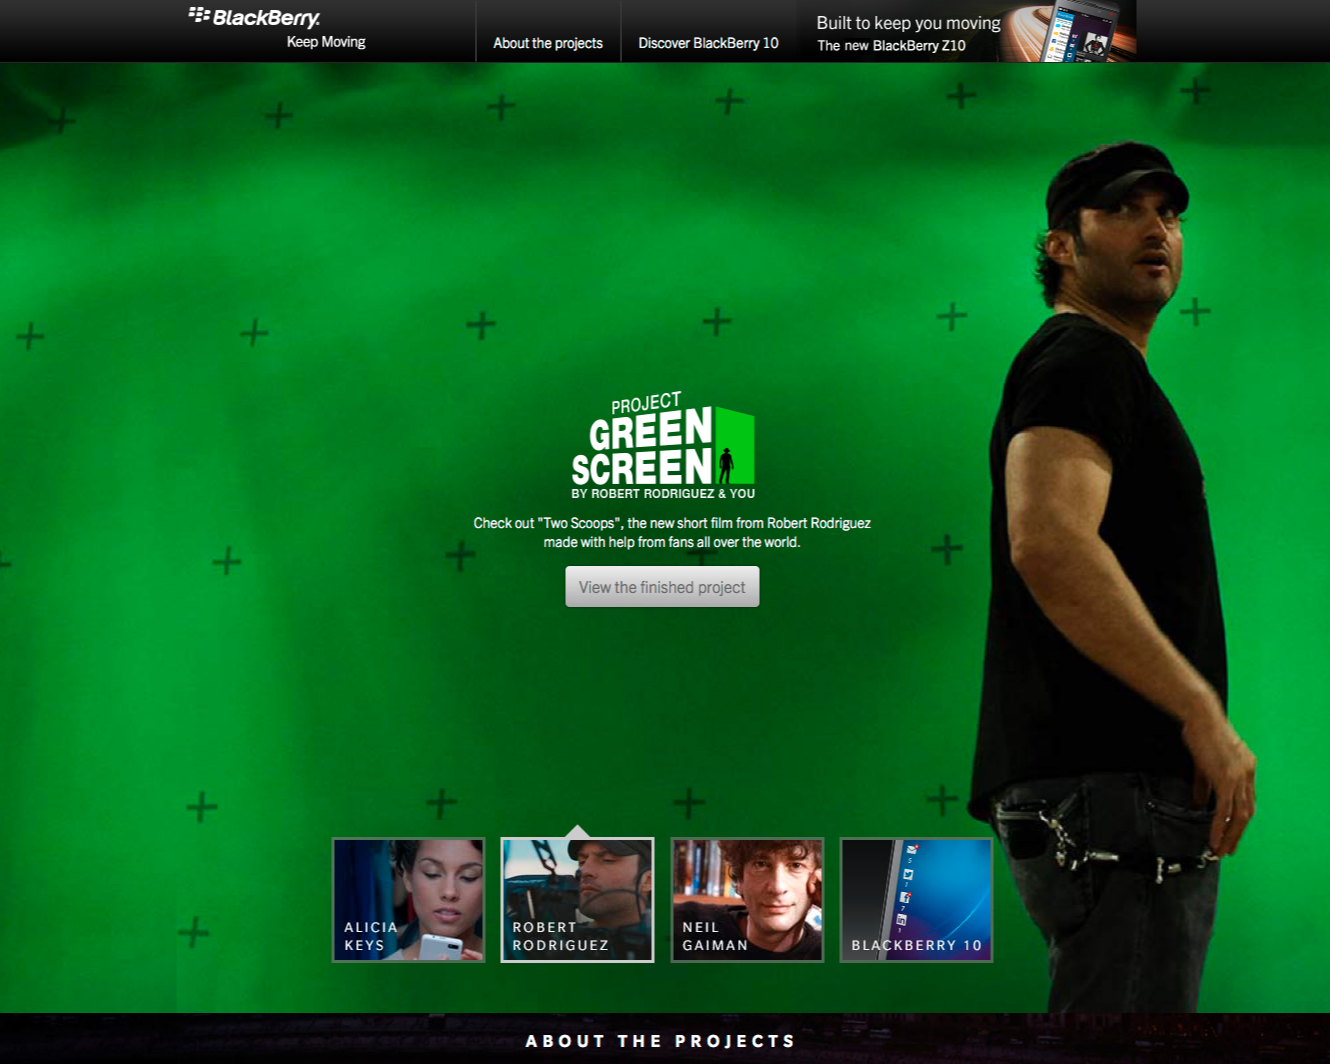Image resolution: width=1330 pixels, height=1064 pixels.
Task: Click the Keep Moving tagline
Action: pos(326,42)
